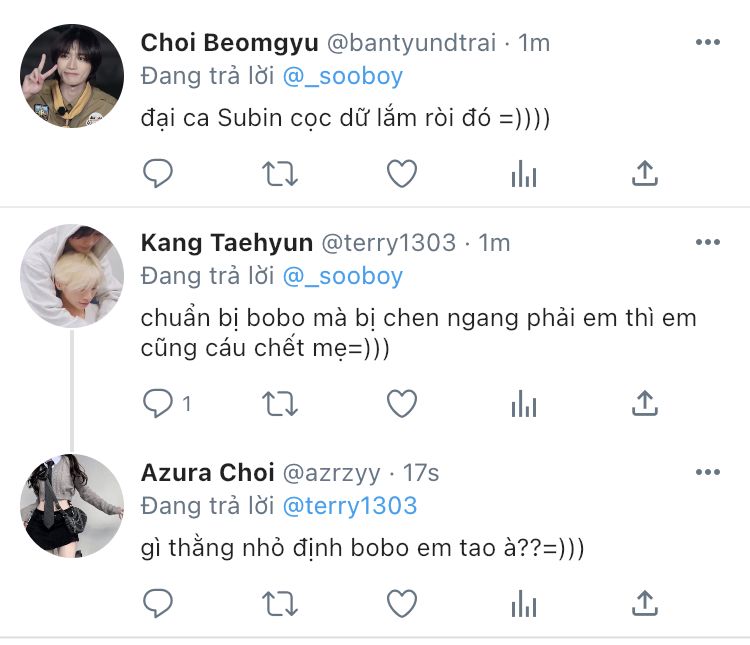View analytics for Azura Choi's tweet
This screenshot has height=645, width=750.
point(524,603)
